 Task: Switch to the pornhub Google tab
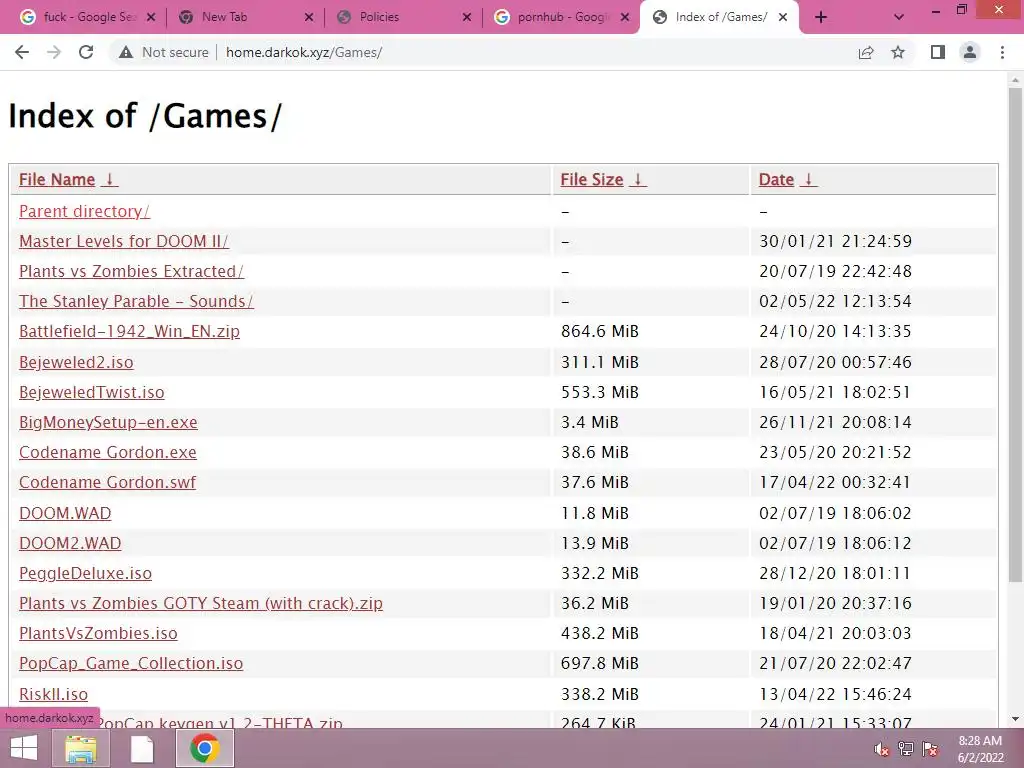pos(561,18)
